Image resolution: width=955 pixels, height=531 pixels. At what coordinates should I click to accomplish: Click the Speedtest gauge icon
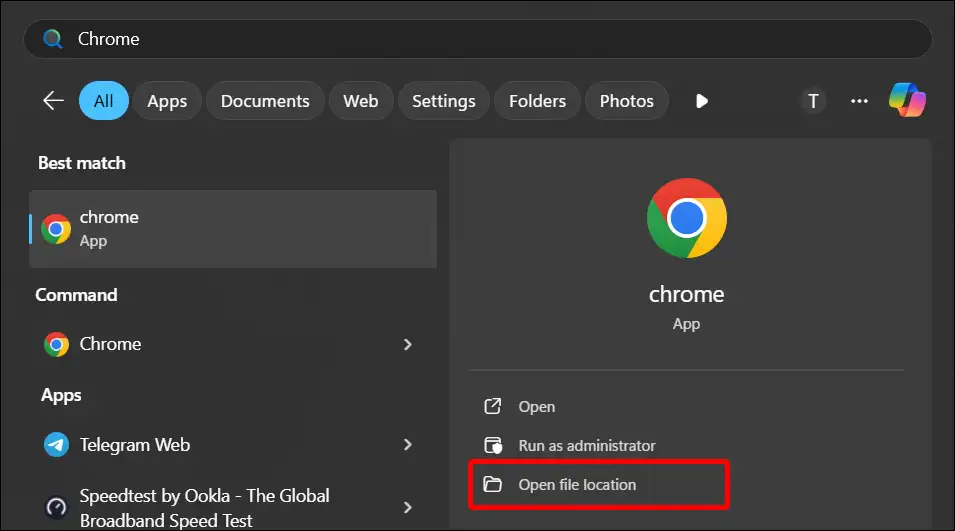pyautogui.click(x=57, y=507)
